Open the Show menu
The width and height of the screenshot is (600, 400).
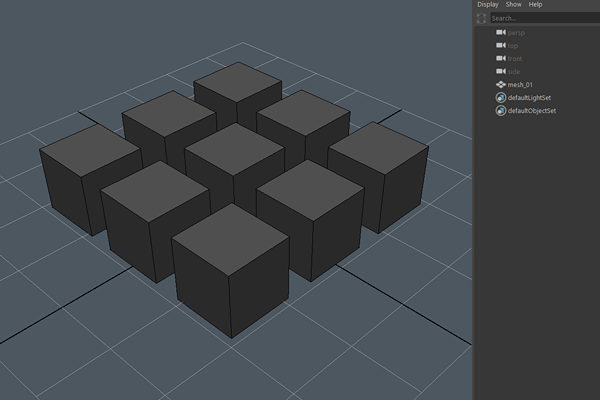click(513, 5)
